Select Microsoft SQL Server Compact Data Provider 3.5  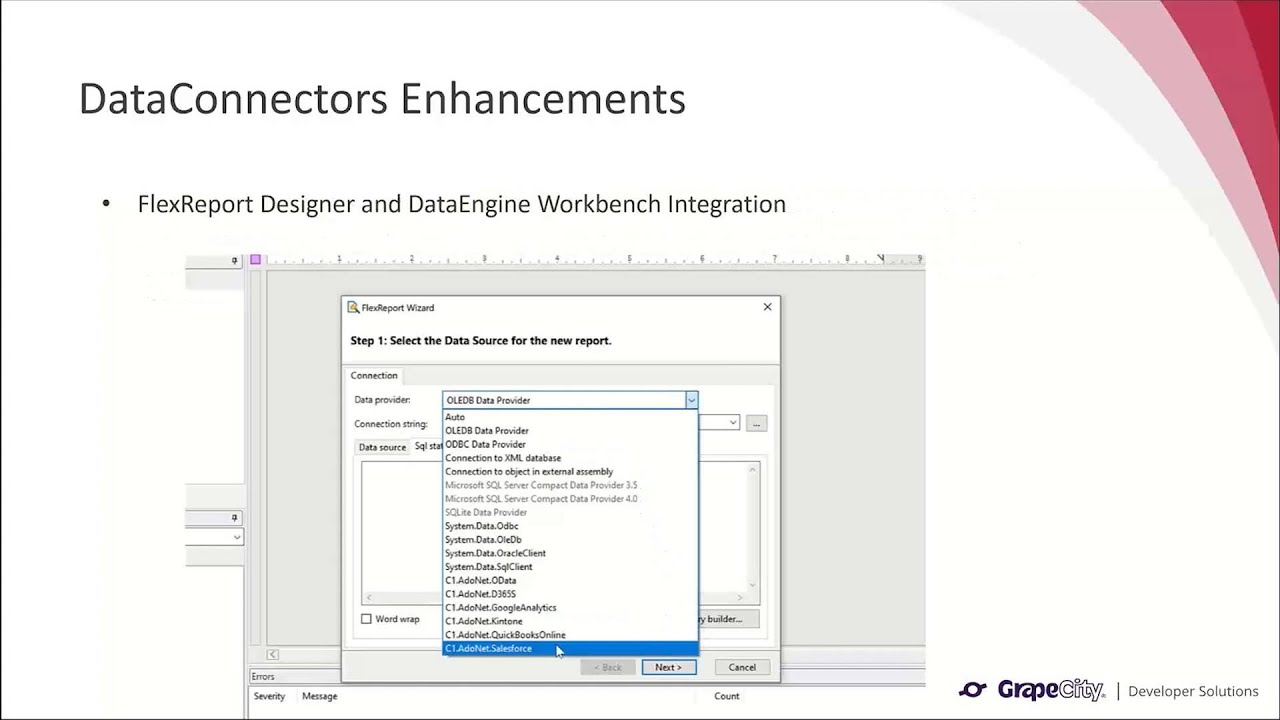click(570, 485)
